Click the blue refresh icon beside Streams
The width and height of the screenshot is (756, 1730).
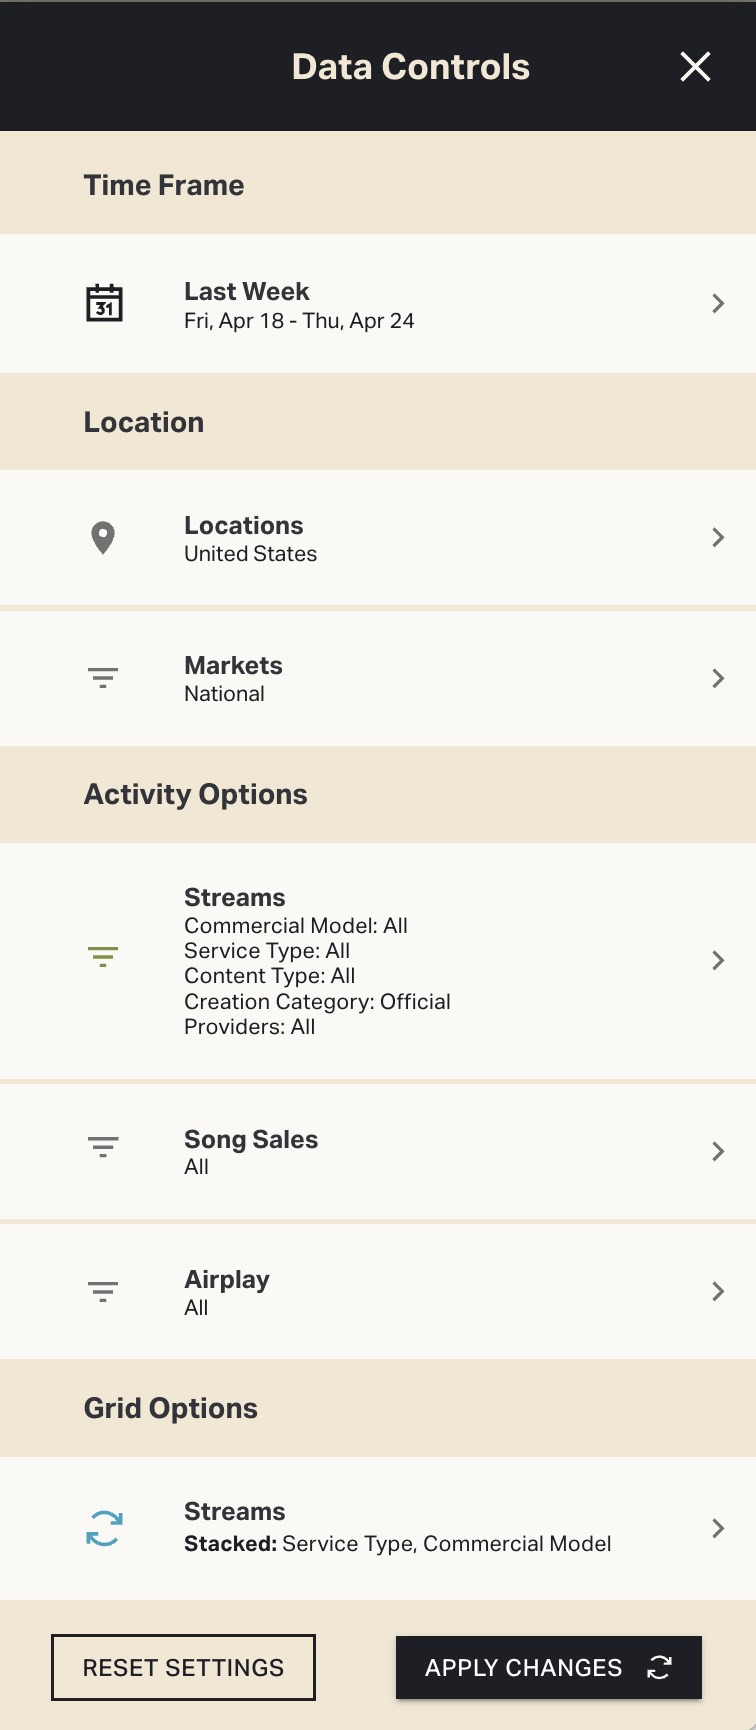point(104,1528)
